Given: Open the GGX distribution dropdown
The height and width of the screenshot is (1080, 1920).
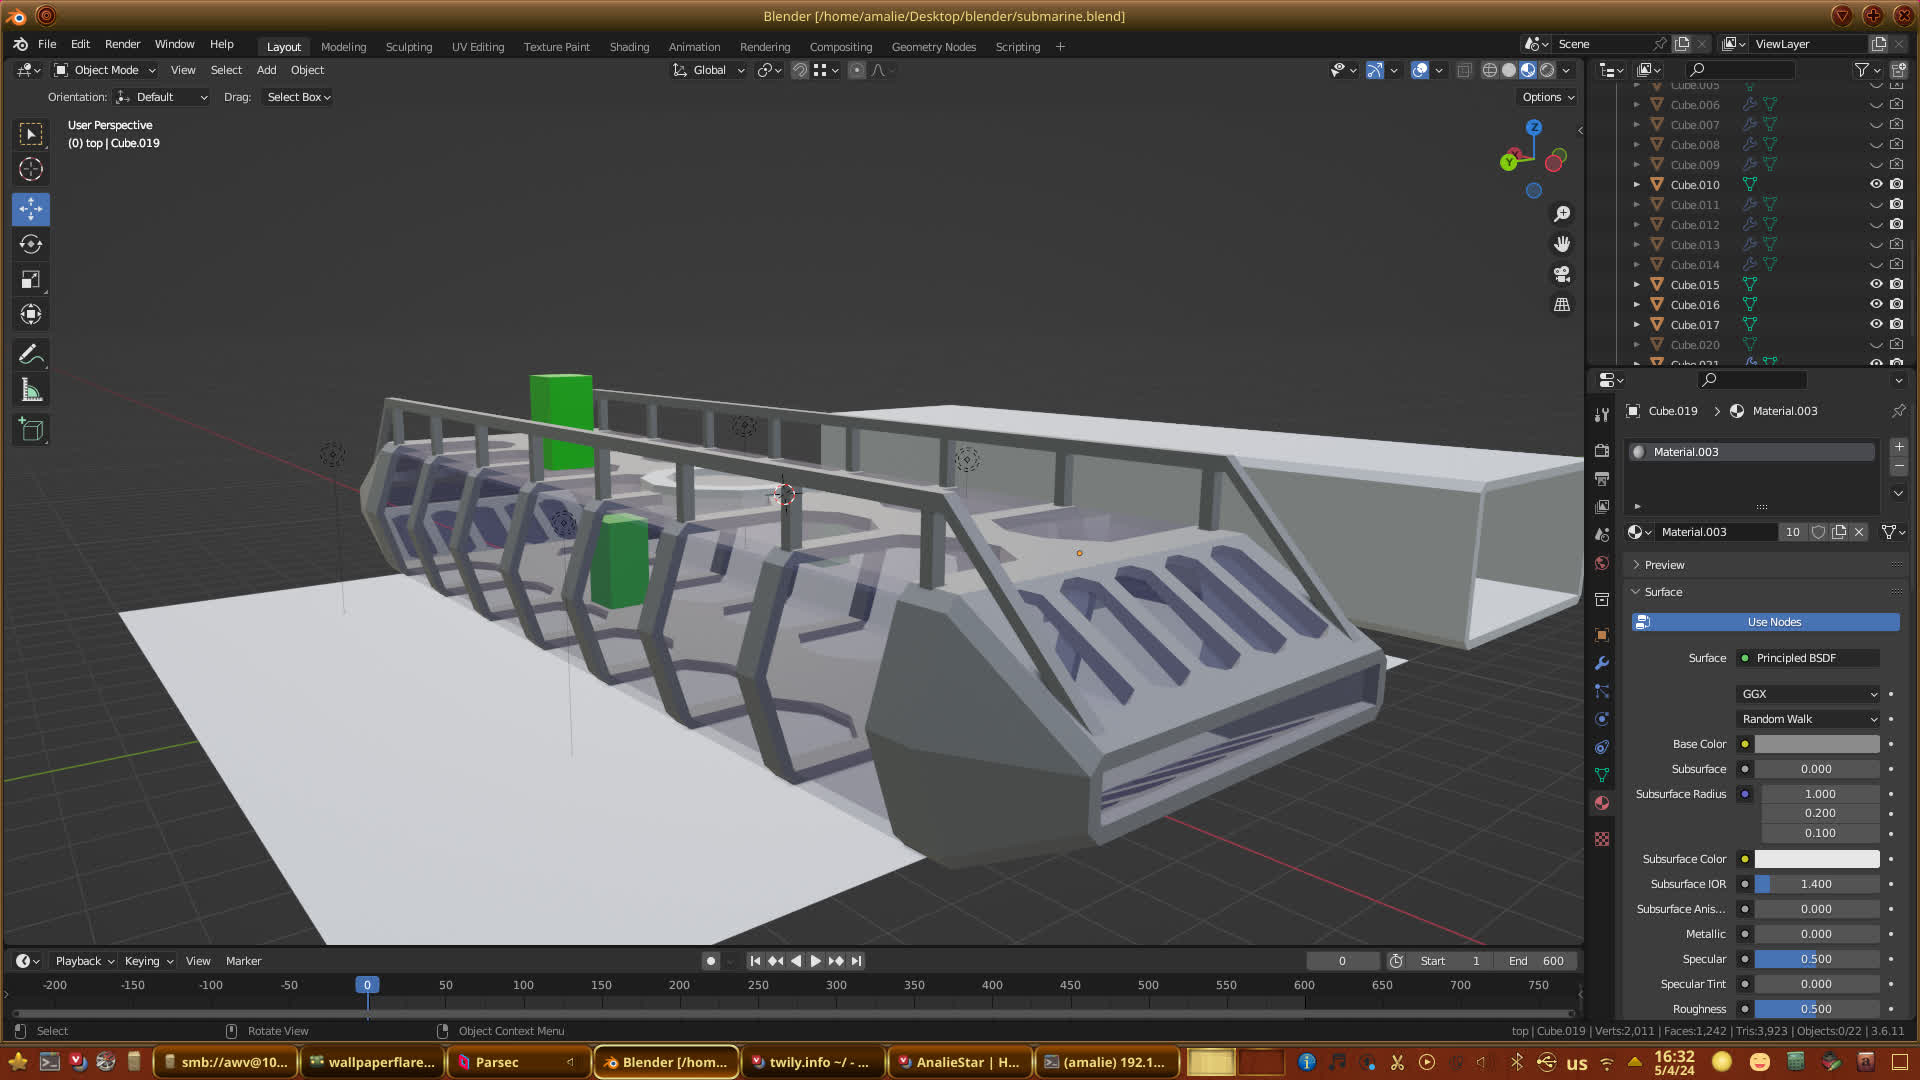Looking at the screenshot, I should click(x=1808, y=694).
